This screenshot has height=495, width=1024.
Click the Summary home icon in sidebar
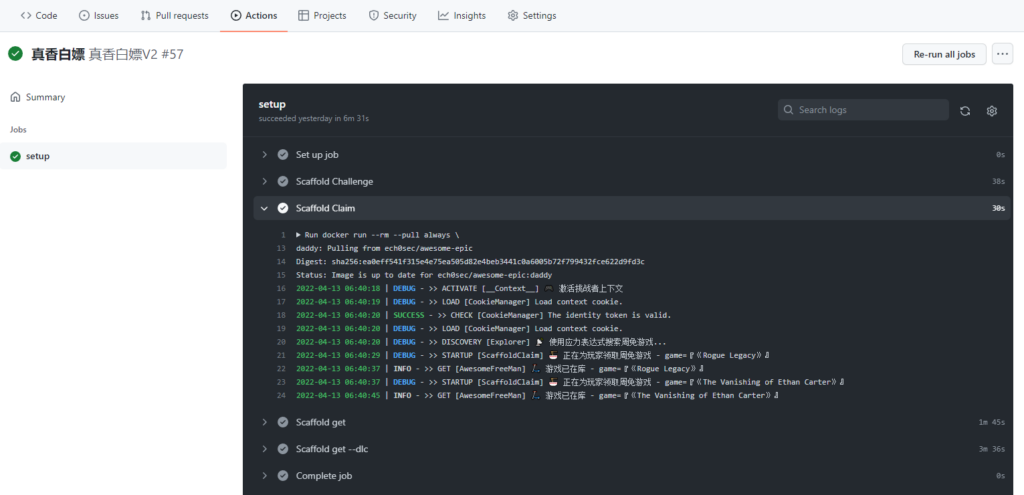coord(15,97)
